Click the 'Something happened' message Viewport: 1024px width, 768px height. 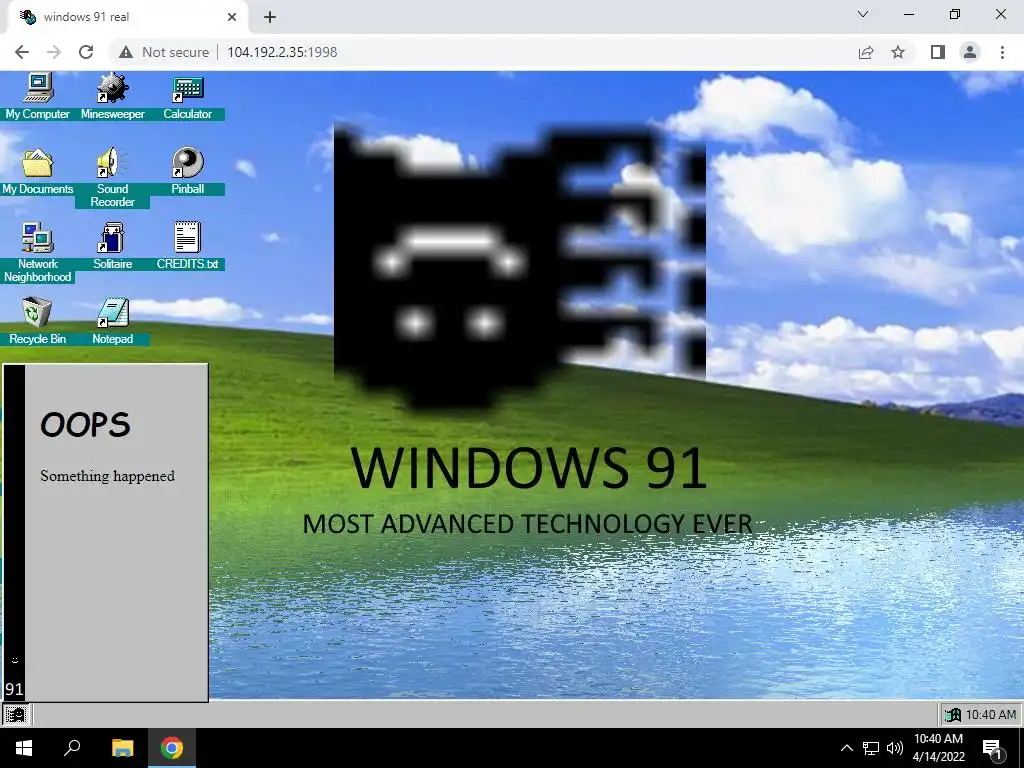click(107, 476)
